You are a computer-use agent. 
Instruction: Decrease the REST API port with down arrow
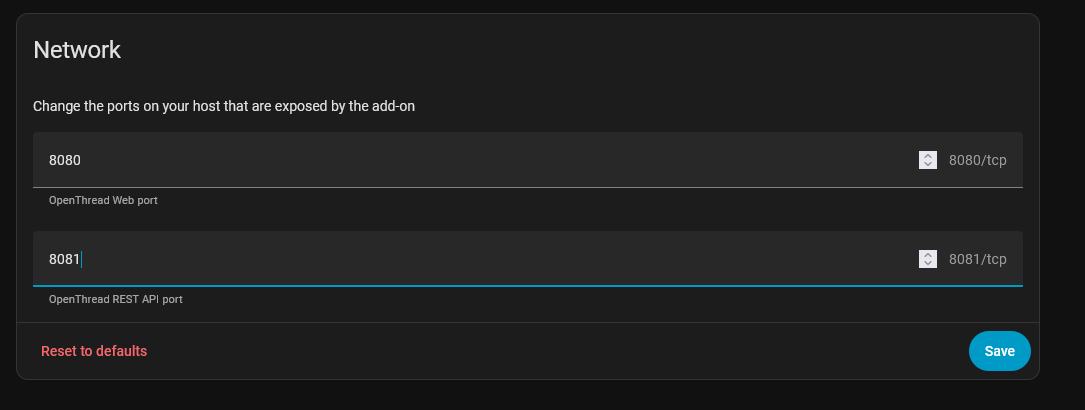[x=928, y=264]
